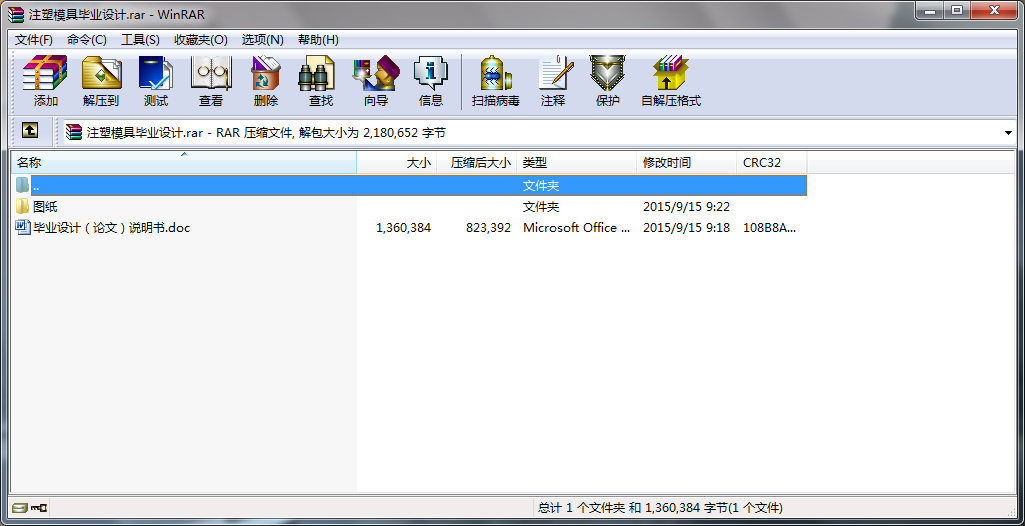Sort by the 名称 column header

click(x=184, y=163)
